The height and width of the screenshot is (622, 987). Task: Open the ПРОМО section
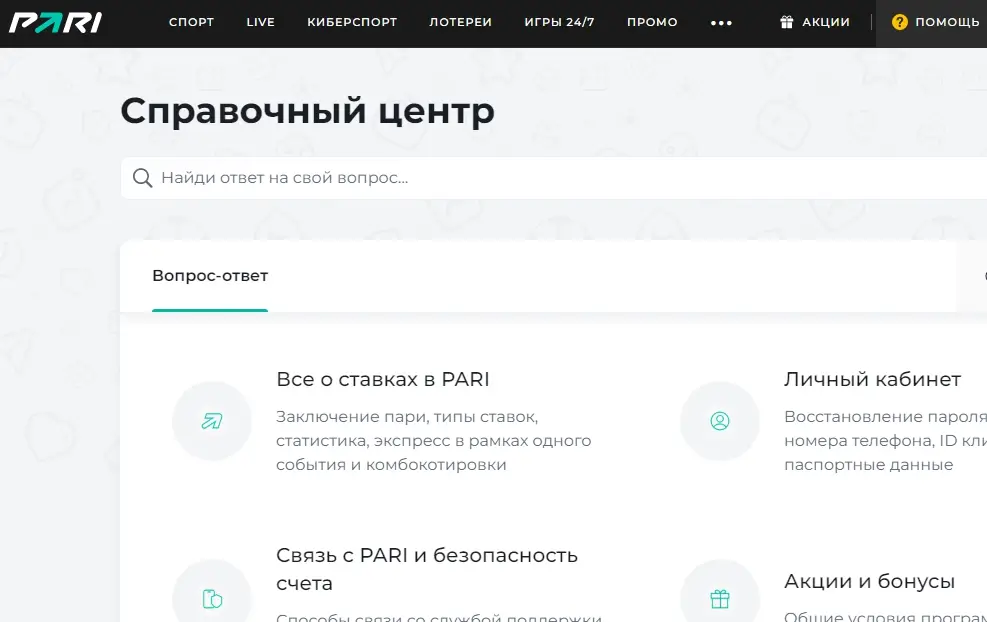[652, 21]
